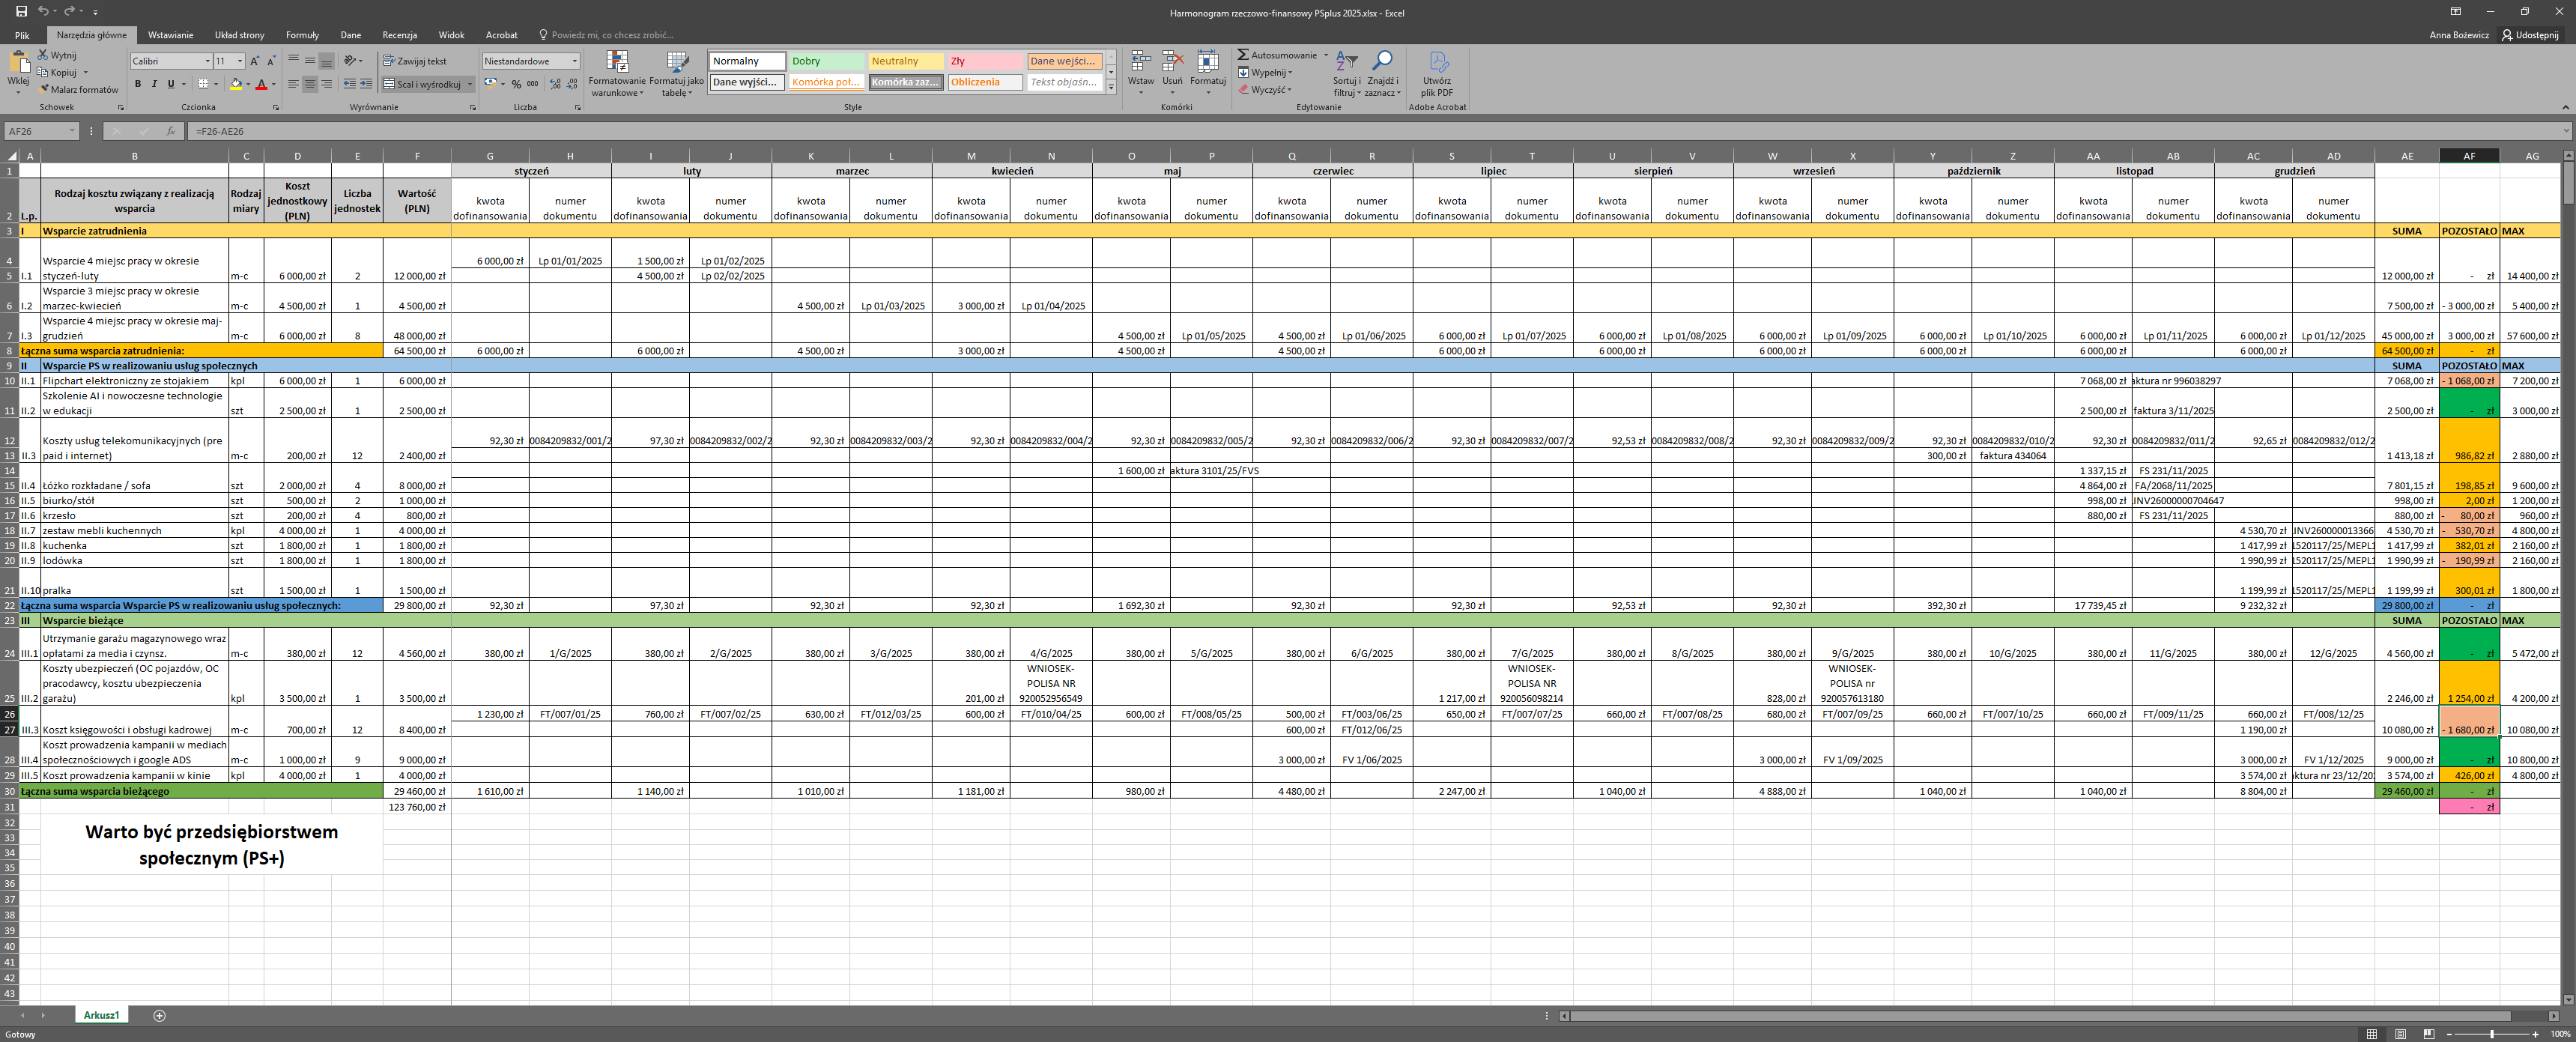The width and height of the screenshot is (2576, 1042).
Task: Open the number format dropdown Niestandardowe
Action: pyautogui.click(x=575, y=61)
